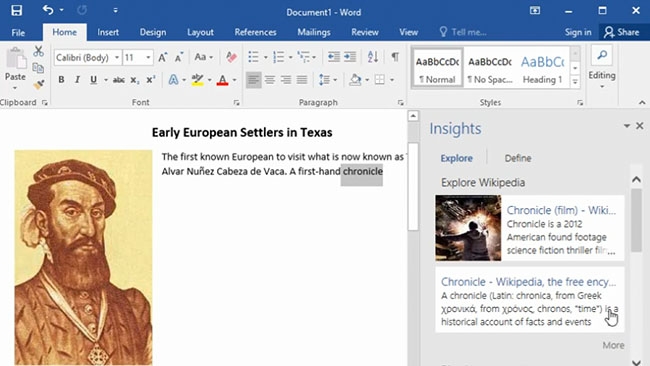Start a numbered list

279,57
